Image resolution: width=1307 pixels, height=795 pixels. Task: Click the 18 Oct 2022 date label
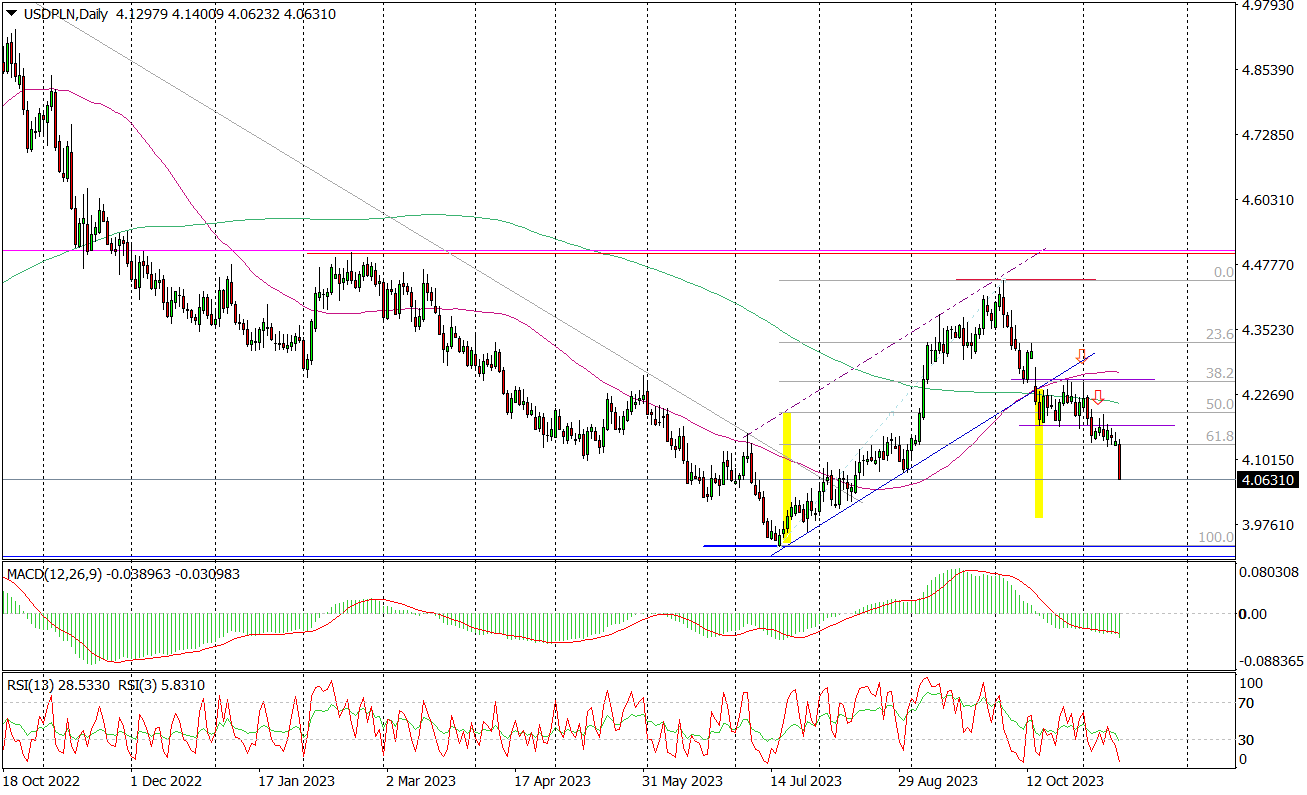pos(40,780)
